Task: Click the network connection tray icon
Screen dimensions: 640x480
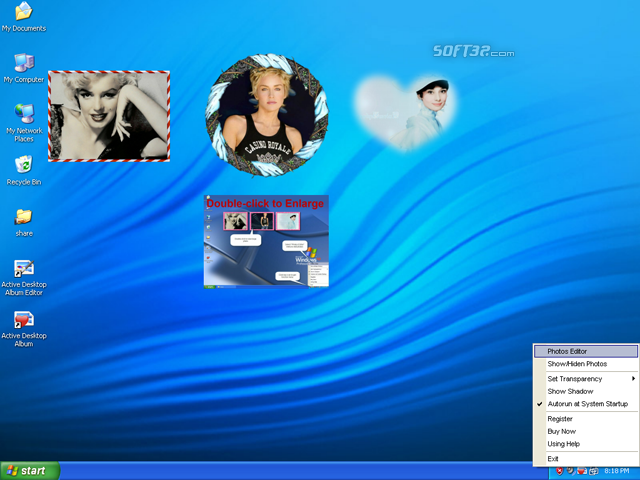Action: [593, 471]
